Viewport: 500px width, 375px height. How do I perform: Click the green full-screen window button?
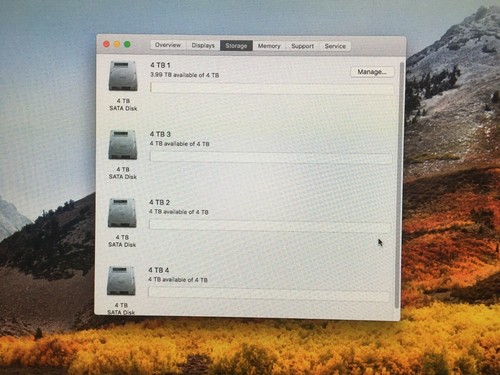pos(127,44)
